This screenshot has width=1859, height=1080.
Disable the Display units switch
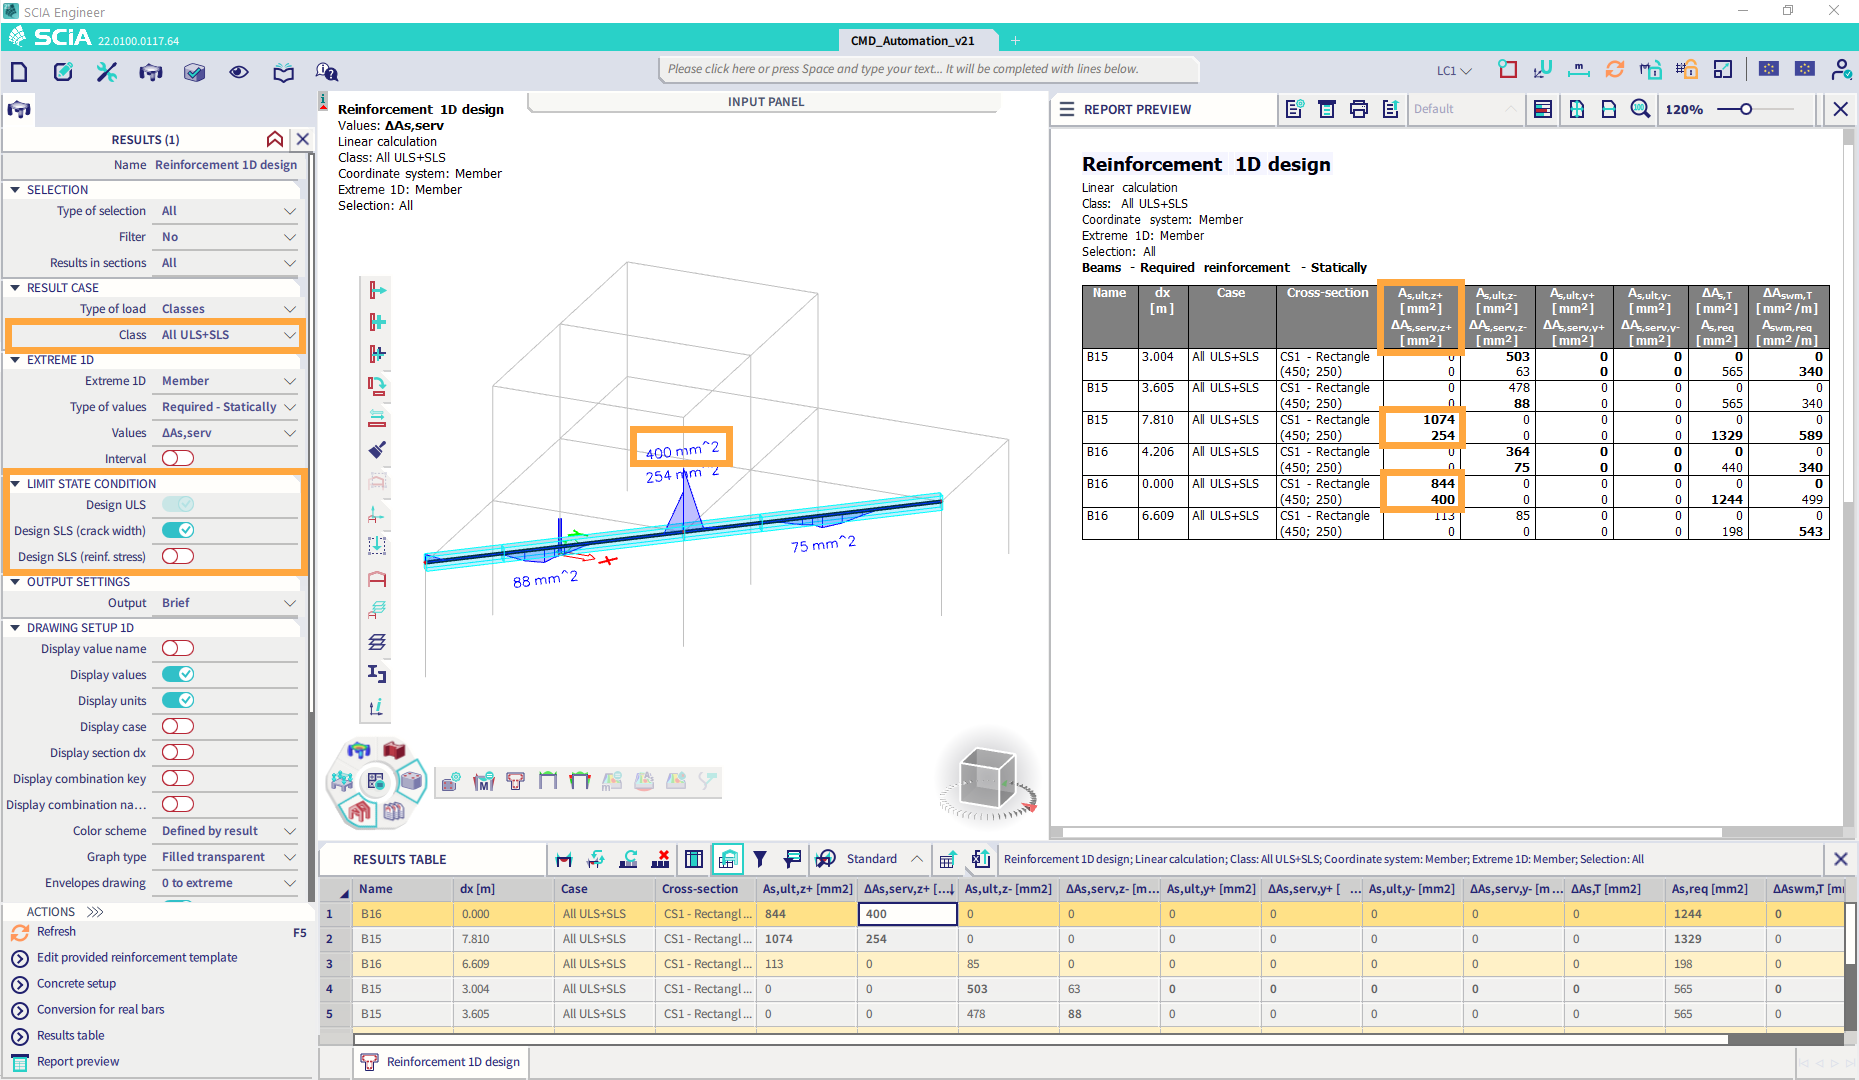[x=178, y=700]
